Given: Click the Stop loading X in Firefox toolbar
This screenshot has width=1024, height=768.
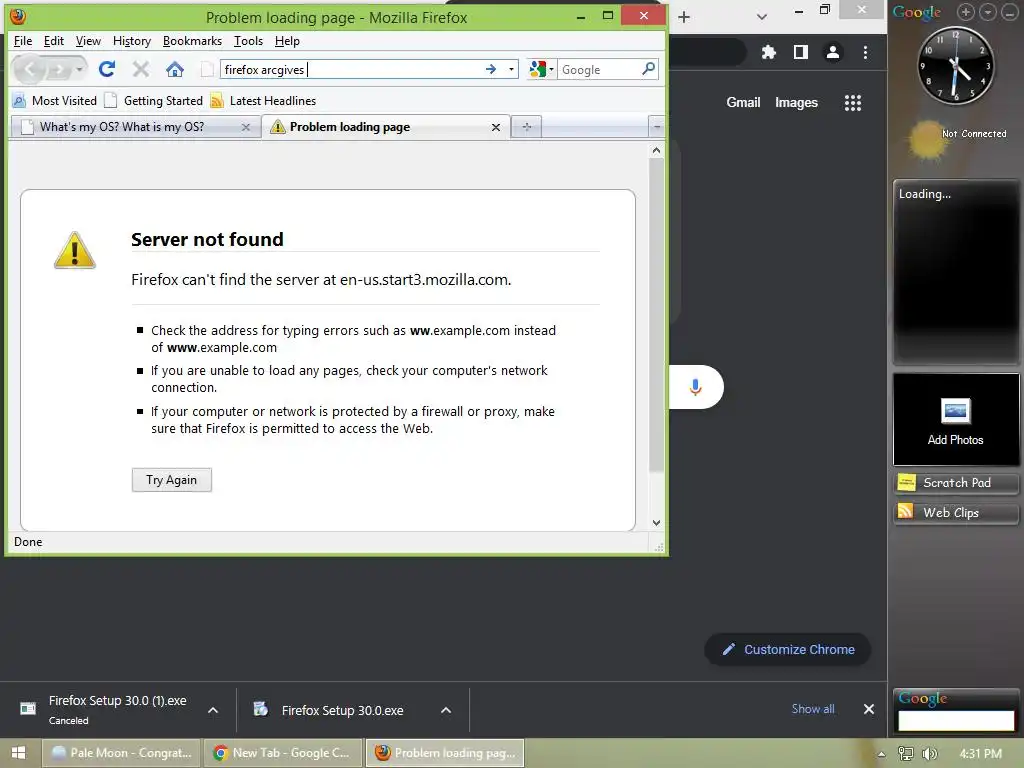Looking at the screenshot, I should tap(140, 69).
